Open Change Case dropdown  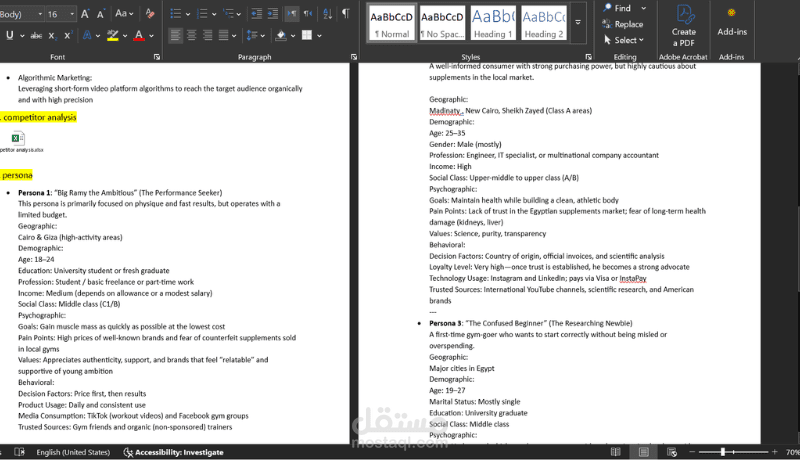coord(124,14)
